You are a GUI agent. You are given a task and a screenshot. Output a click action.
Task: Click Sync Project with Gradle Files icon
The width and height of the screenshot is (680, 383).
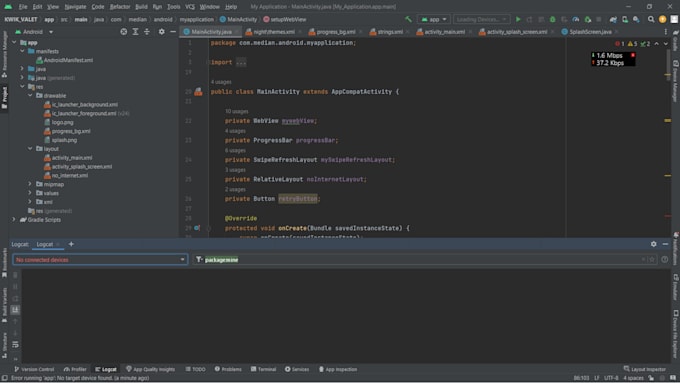613,19
